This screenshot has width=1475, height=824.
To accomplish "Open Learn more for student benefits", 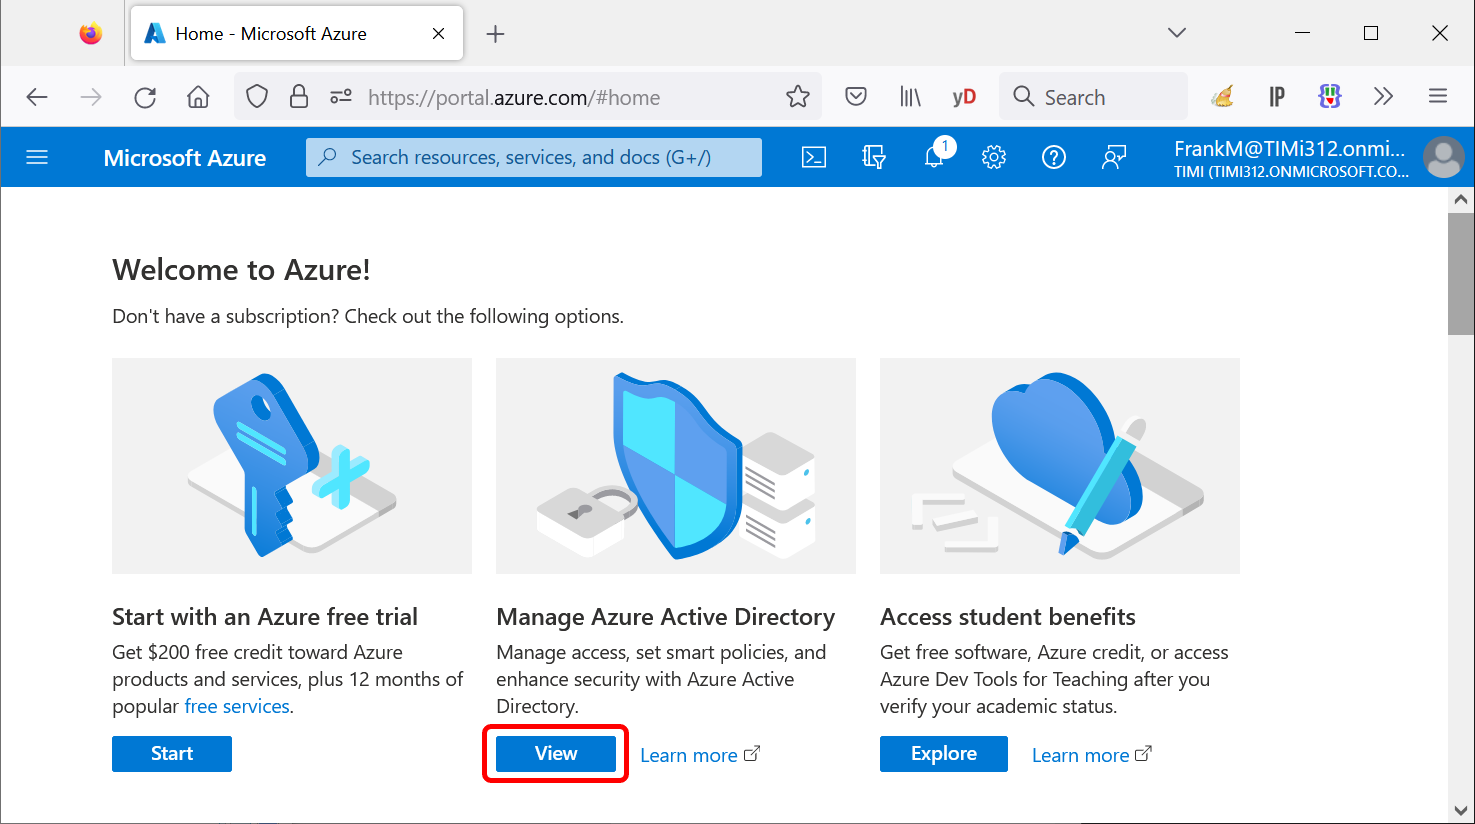I will pos(1092,755).
